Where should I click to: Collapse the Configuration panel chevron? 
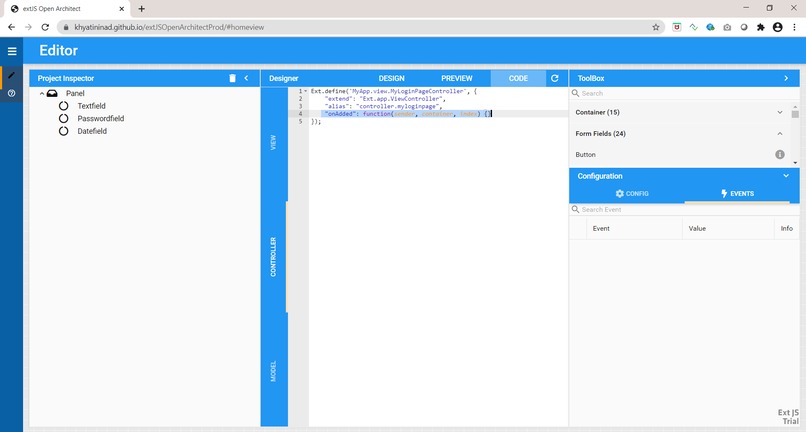tap(786, 176)
